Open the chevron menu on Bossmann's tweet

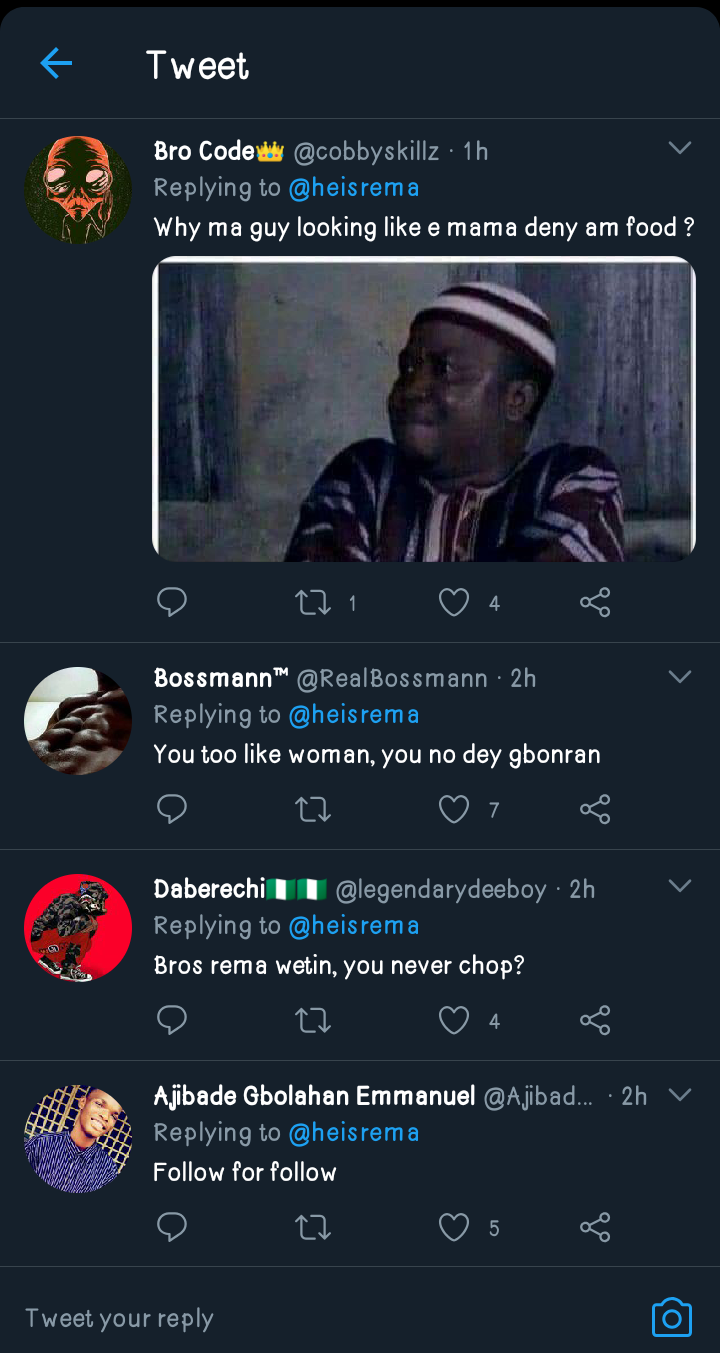tap(680, 677)
